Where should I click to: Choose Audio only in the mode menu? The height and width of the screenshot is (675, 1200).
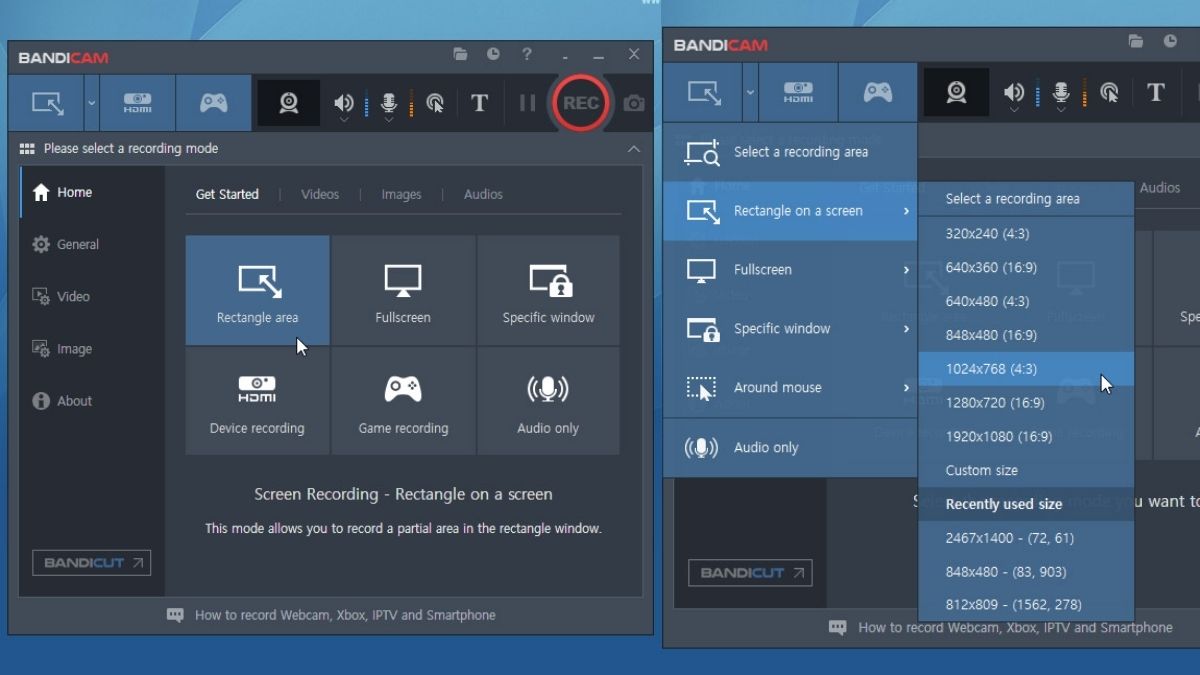pyautogui.click(x=790, y=448)
